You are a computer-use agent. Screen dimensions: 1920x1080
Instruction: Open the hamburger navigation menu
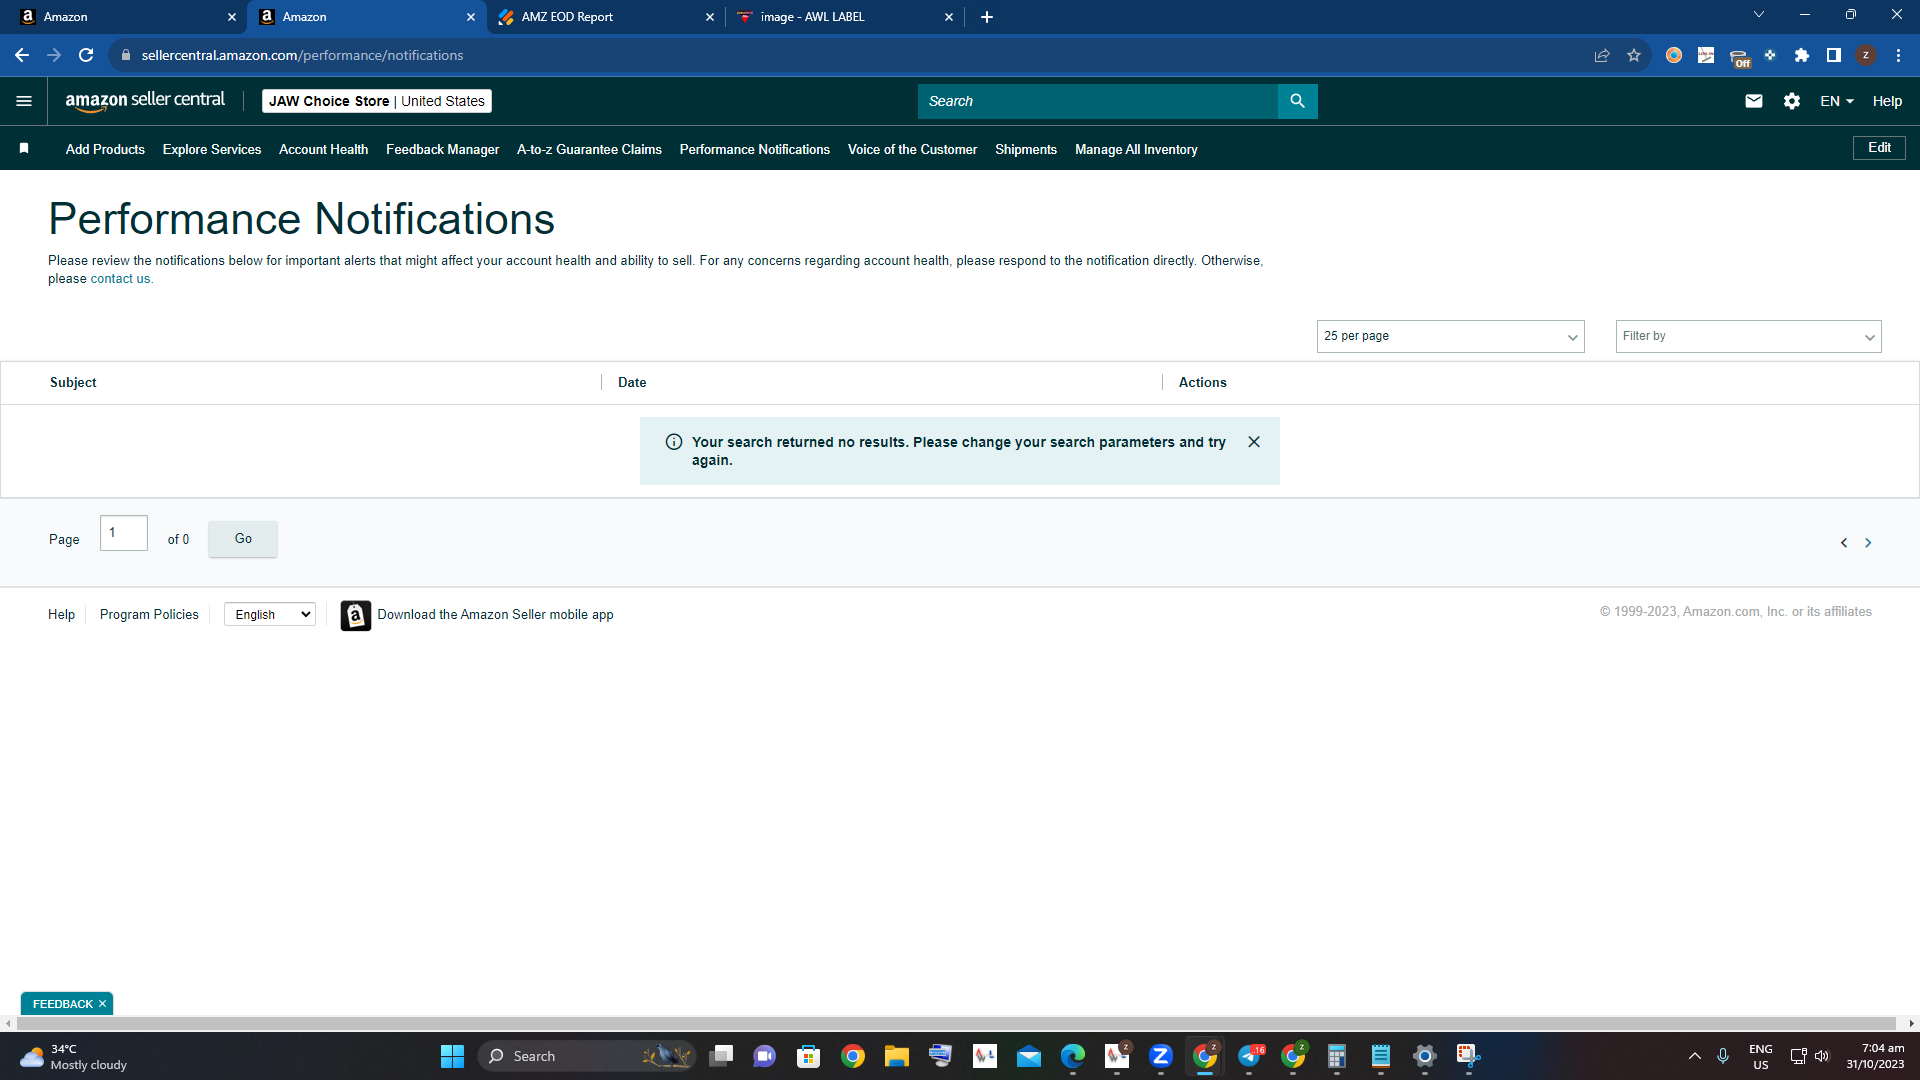(x=24, y=101)
